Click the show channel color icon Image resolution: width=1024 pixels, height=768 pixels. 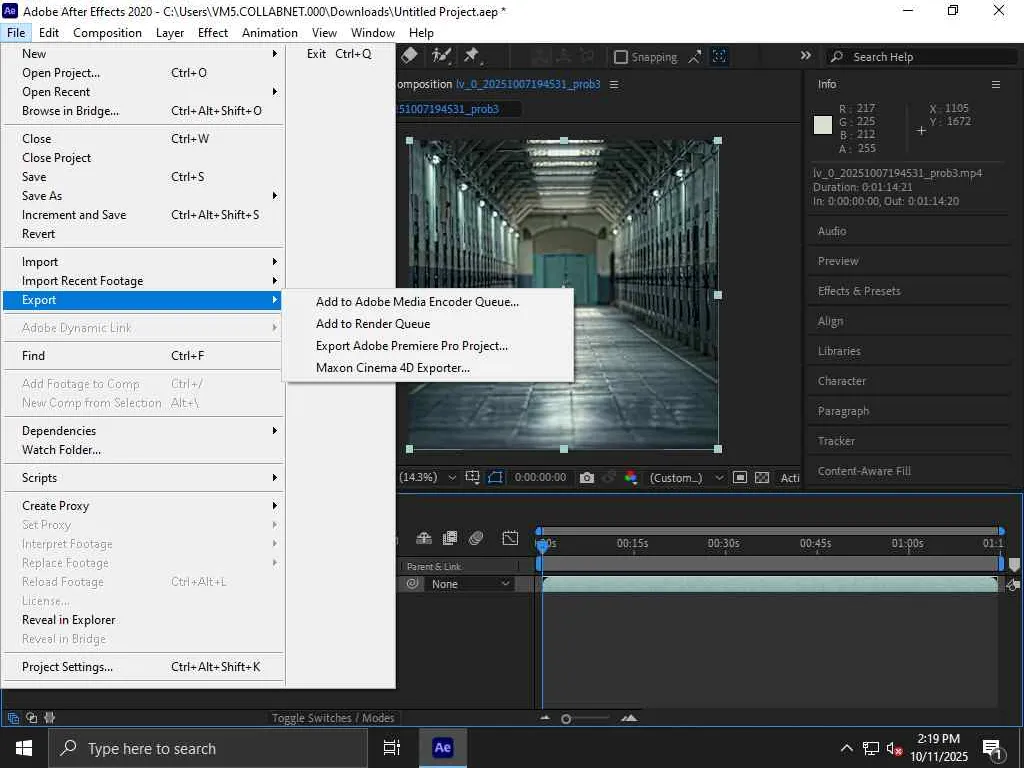click(631, 478)
